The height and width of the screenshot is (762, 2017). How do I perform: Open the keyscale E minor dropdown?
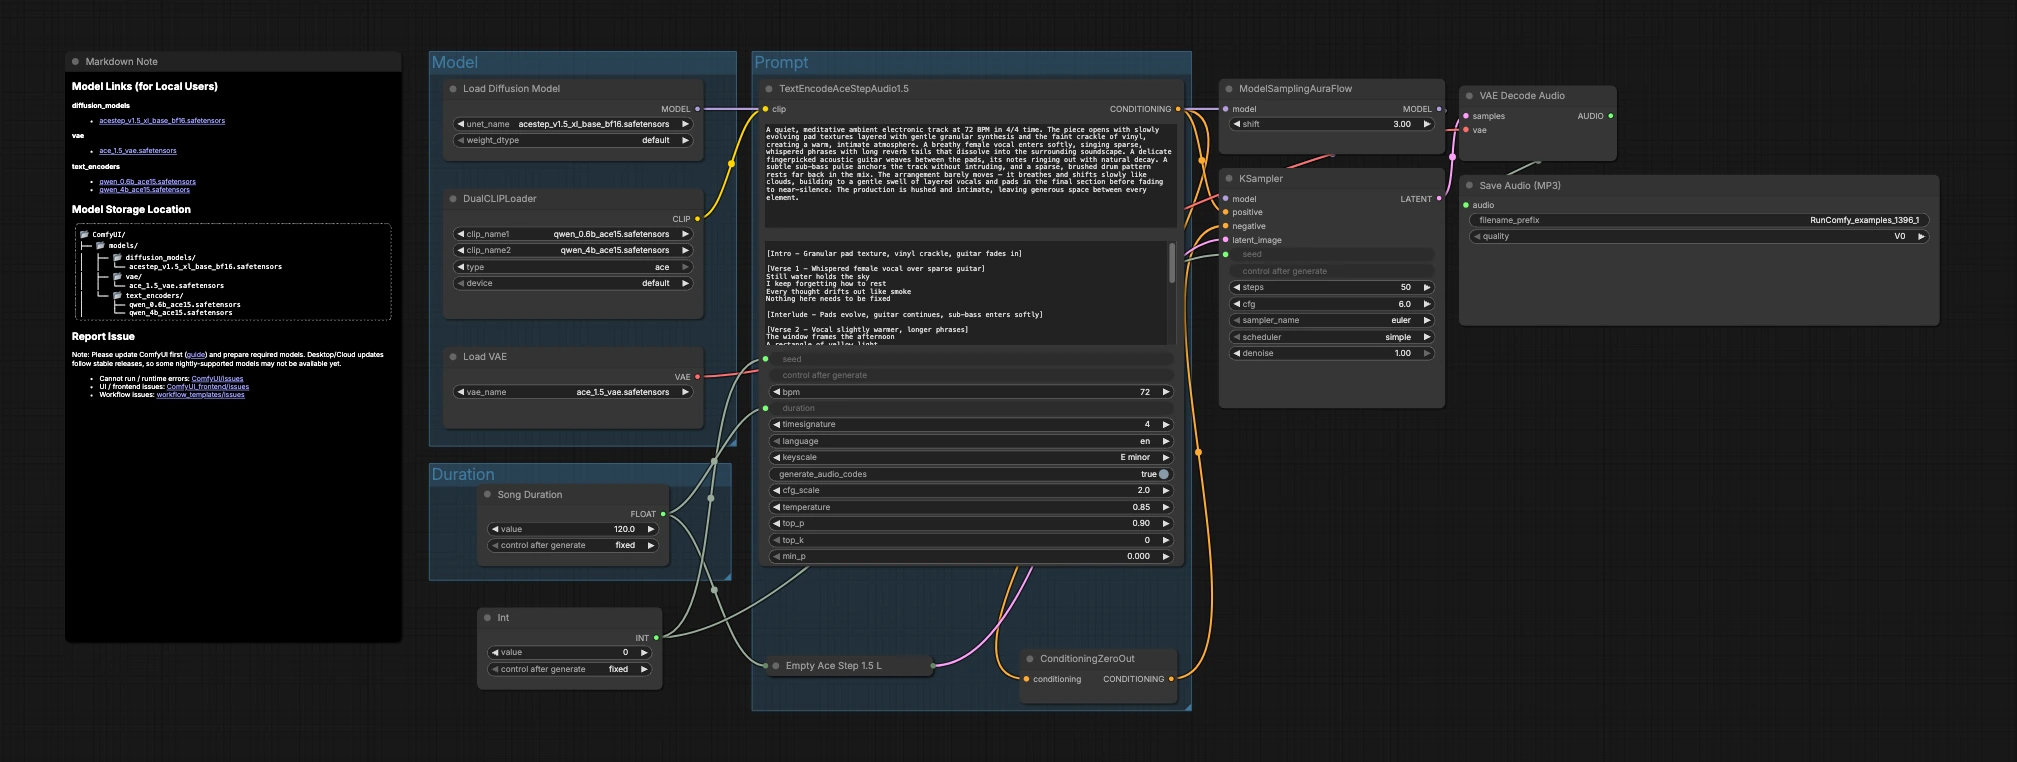point(971,457)
